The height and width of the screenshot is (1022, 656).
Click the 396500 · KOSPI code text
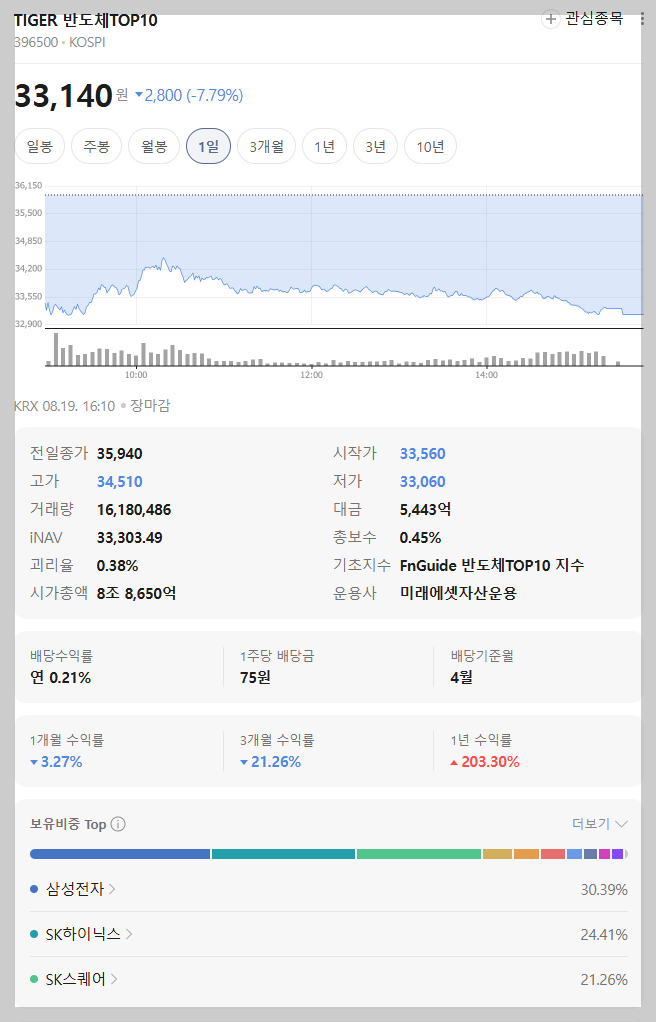(x=59, y=42)
